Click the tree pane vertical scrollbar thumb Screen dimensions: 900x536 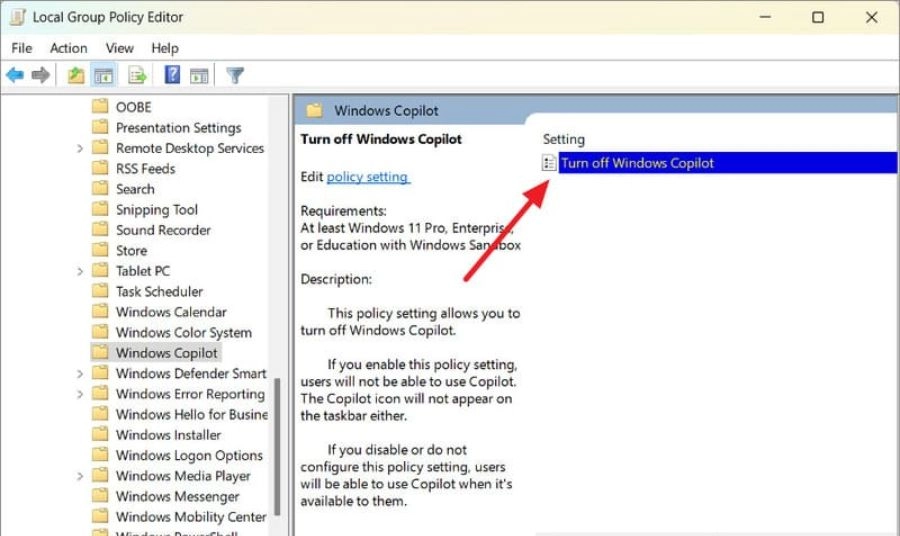click(277, 446)
